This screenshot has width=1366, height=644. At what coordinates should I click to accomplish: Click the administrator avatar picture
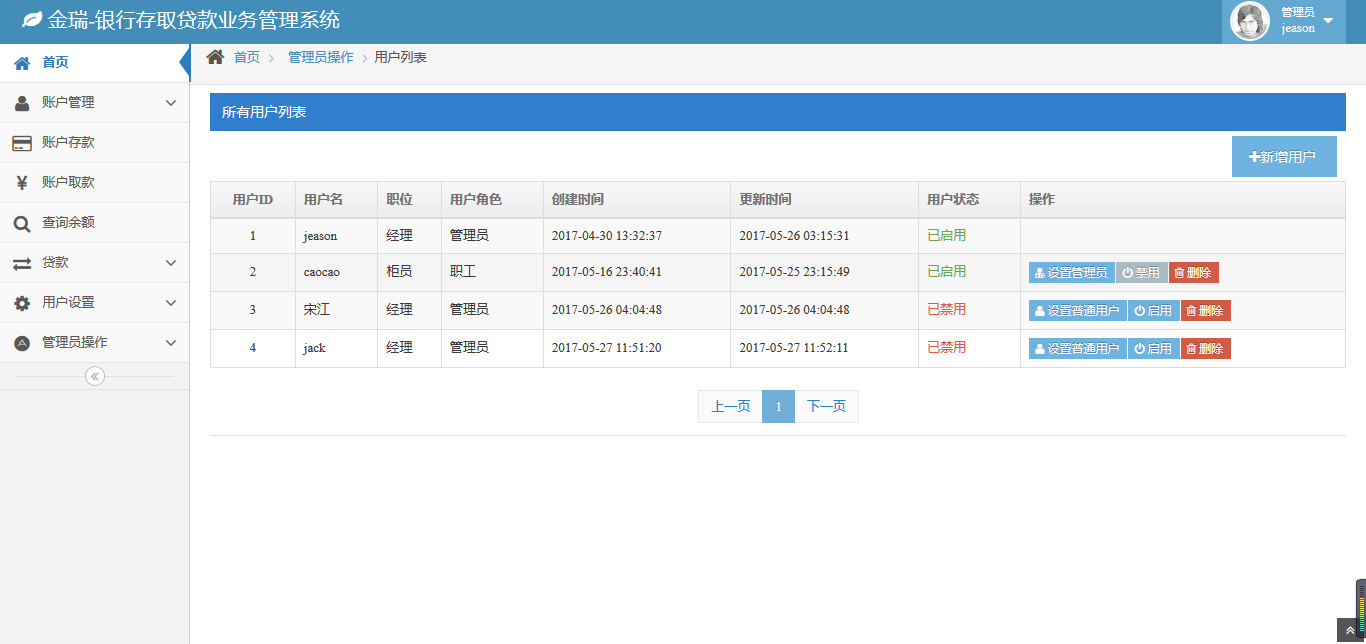tap(1250, 21)
